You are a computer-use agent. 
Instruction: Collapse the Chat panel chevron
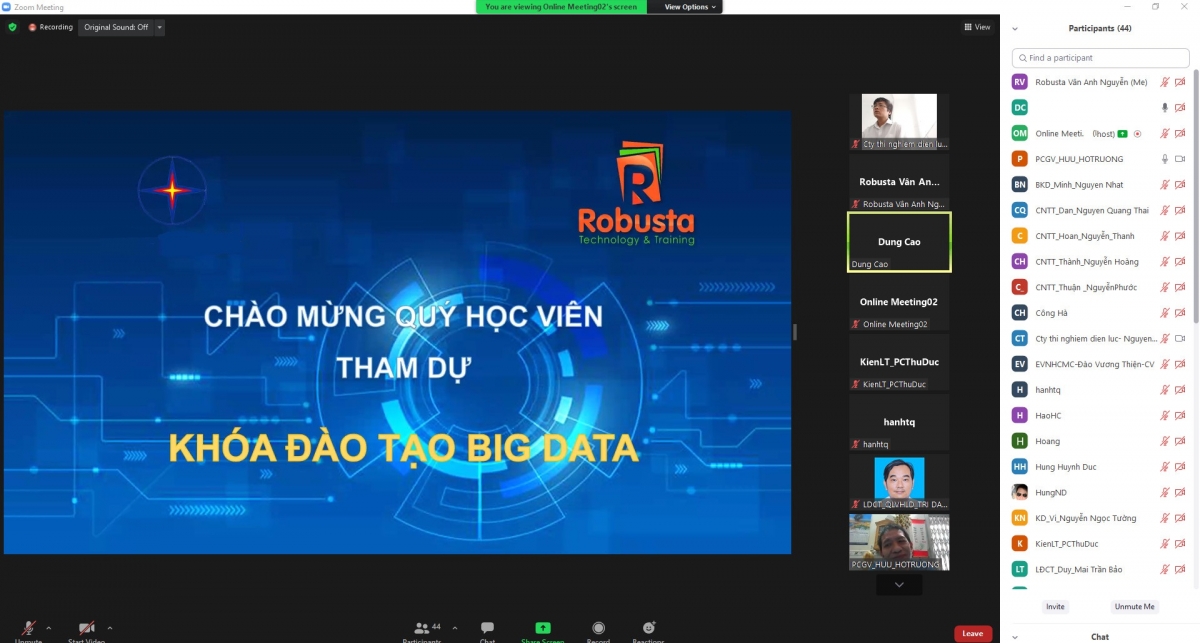(1015, 636)
